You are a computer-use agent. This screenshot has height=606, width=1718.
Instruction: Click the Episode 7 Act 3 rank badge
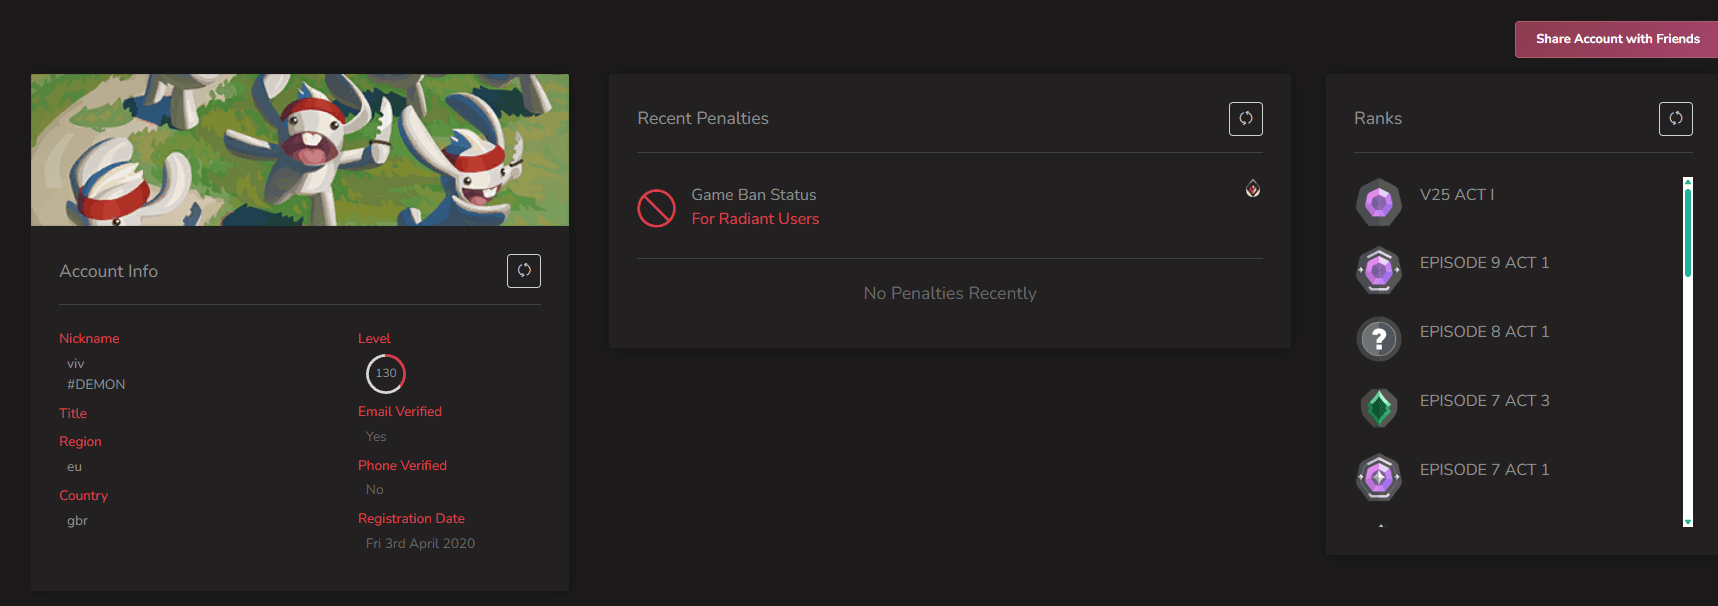[x=1379, y=408]
